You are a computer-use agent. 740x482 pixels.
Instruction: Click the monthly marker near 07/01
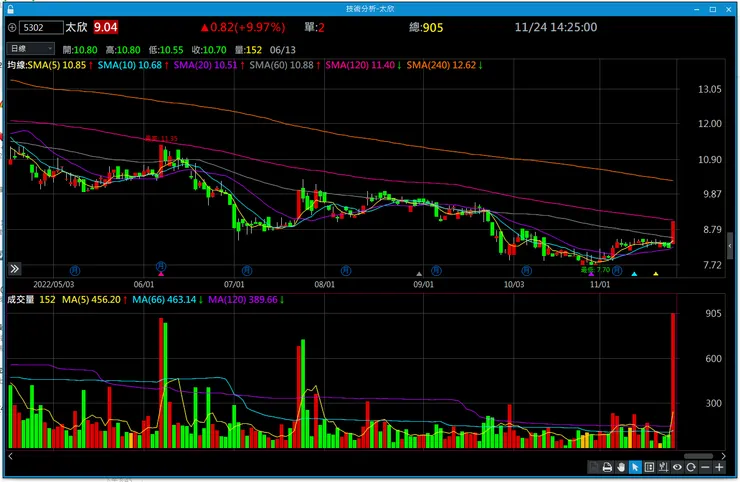[x=247, y=271]
